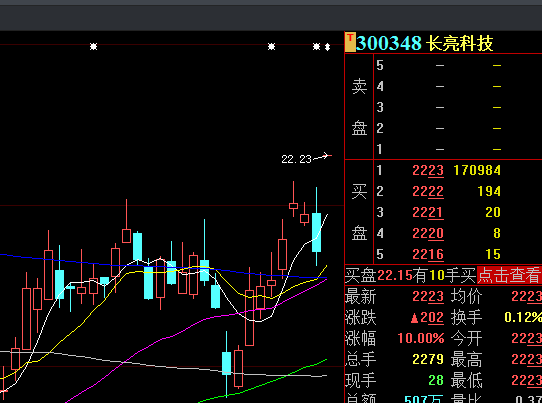Click the 涨幅 10.00% value
The image size is (542, 403).
(x=421, y=338)
